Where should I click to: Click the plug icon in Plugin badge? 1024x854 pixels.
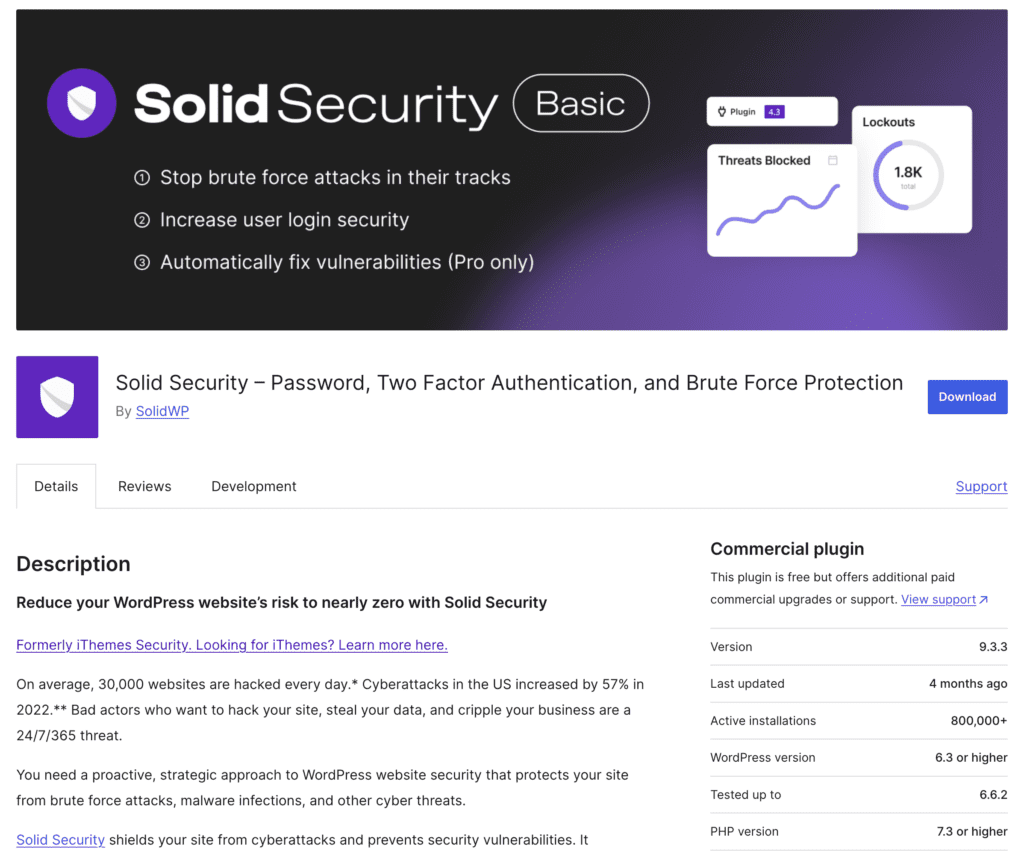click(722, 112)
